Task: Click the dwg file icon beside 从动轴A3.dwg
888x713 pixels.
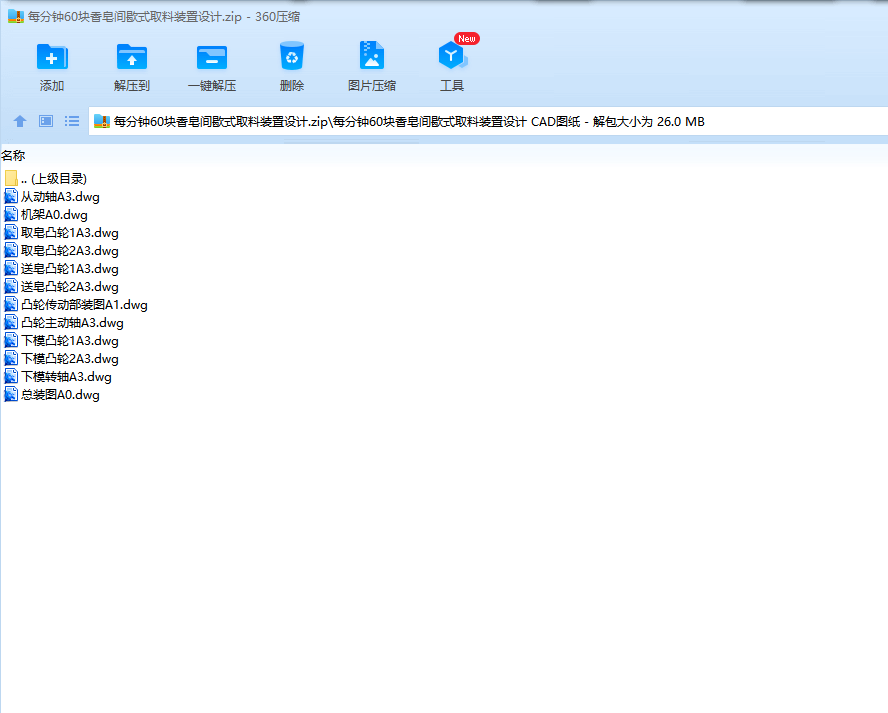Action: pos(11,197)
